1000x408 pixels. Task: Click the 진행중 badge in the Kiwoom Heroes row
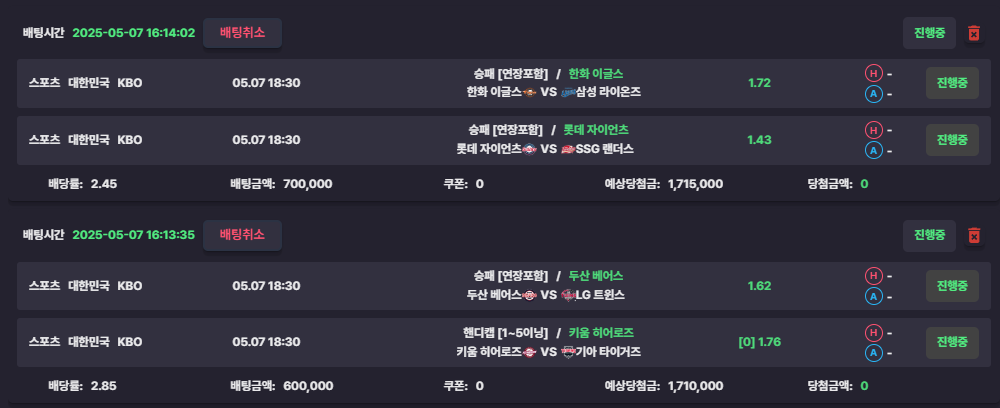pyautogui.click(x=952, y=342)
